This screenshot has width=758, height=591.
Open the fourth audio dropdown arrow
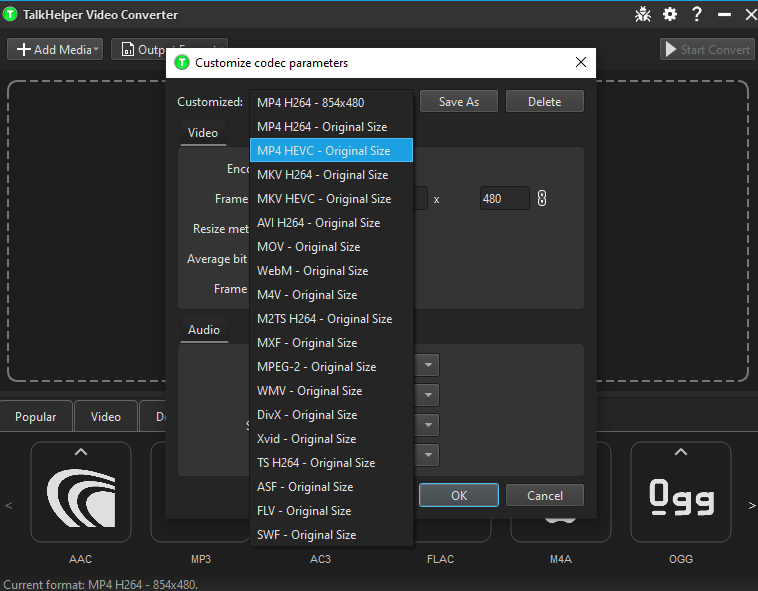[427, 455]
